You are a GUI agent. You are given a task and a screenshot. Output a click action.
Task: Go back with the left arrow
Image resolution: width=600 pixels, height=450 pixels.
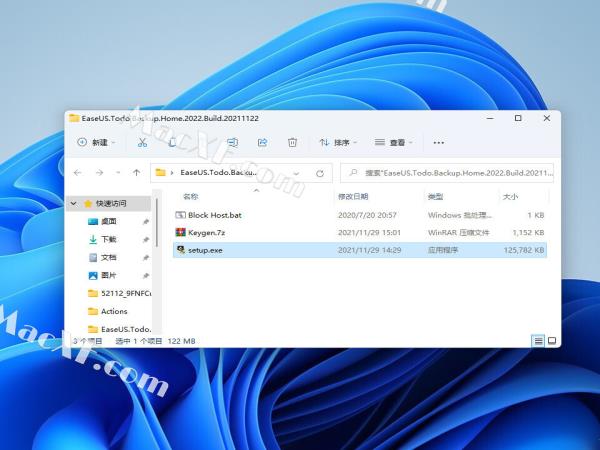pos(78,173)
